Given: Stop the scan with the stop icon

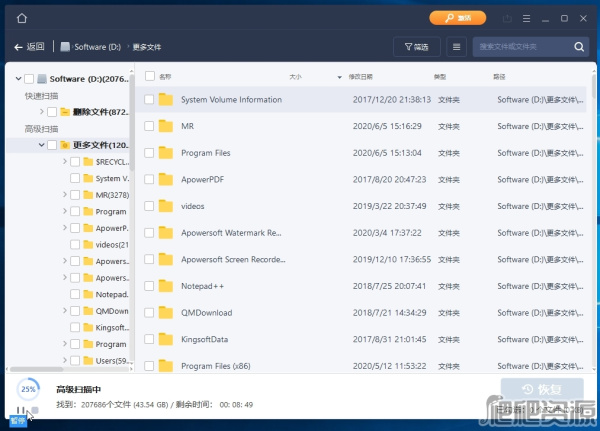Looking at the screenshot, I should [x=35, y=411].
